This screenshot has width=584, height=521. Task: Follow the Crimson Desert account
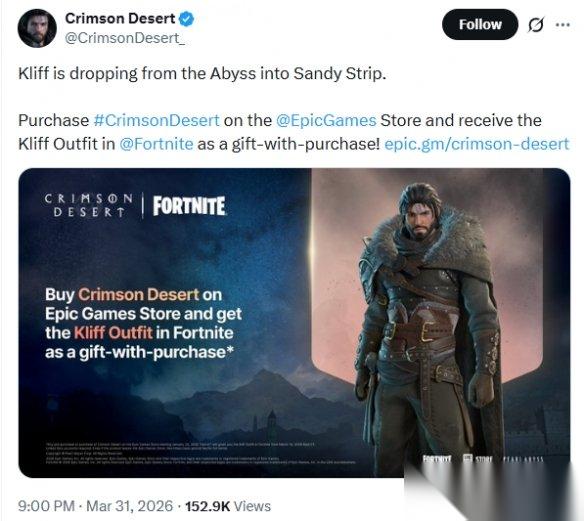(x=480, y=25)
